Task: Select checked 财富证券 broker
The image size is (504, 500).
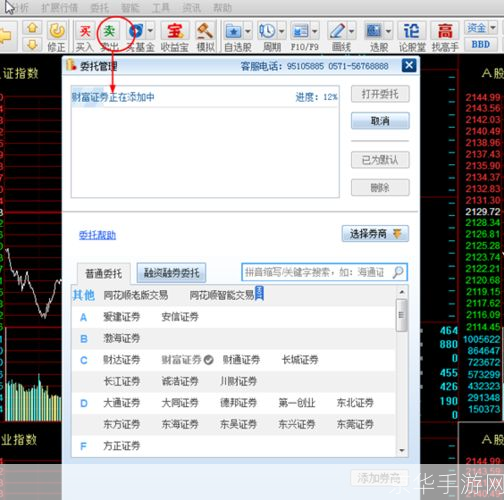Action: (187, 360)
